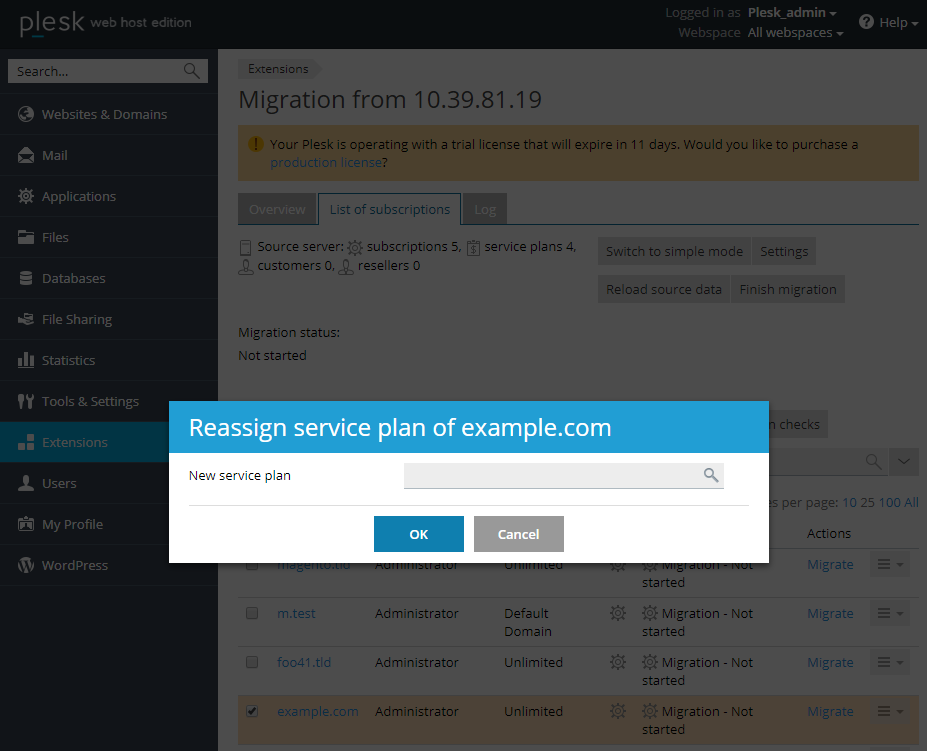
Task: Show 25 entries per page
Action: [x=867, y=503]
